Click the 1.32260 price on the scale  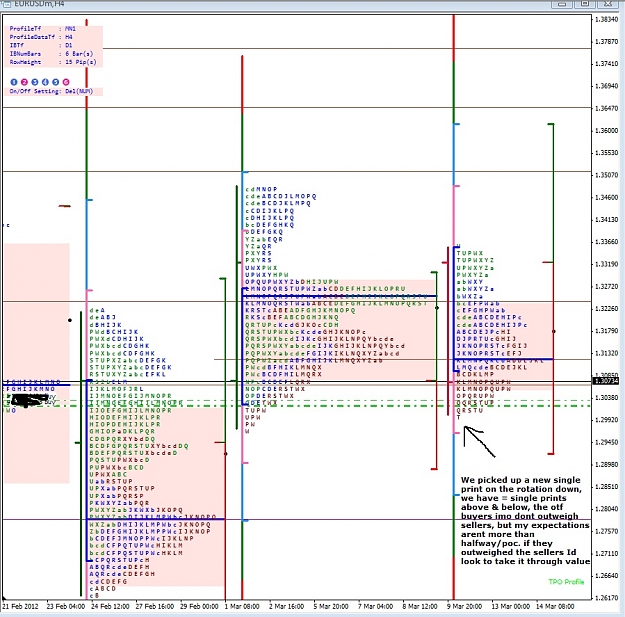pyautogui.click(x=607, y=309)
